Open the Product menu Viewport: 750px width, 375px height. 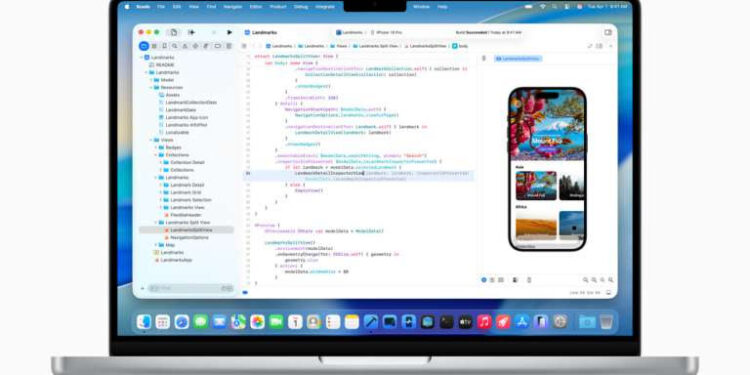(278, 7)
